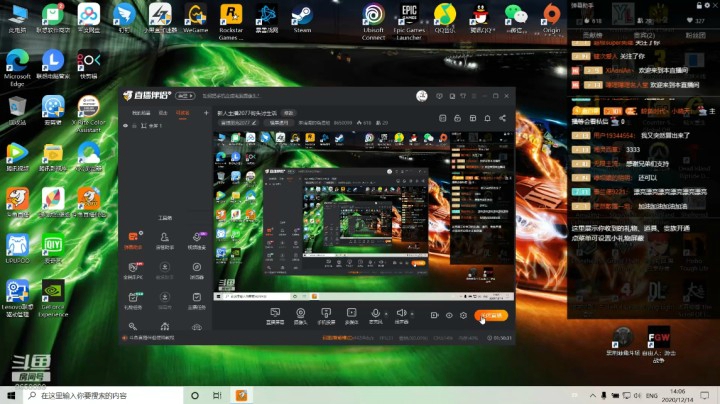Click the cloud tool at toolbox bottom

click(197, 327)
